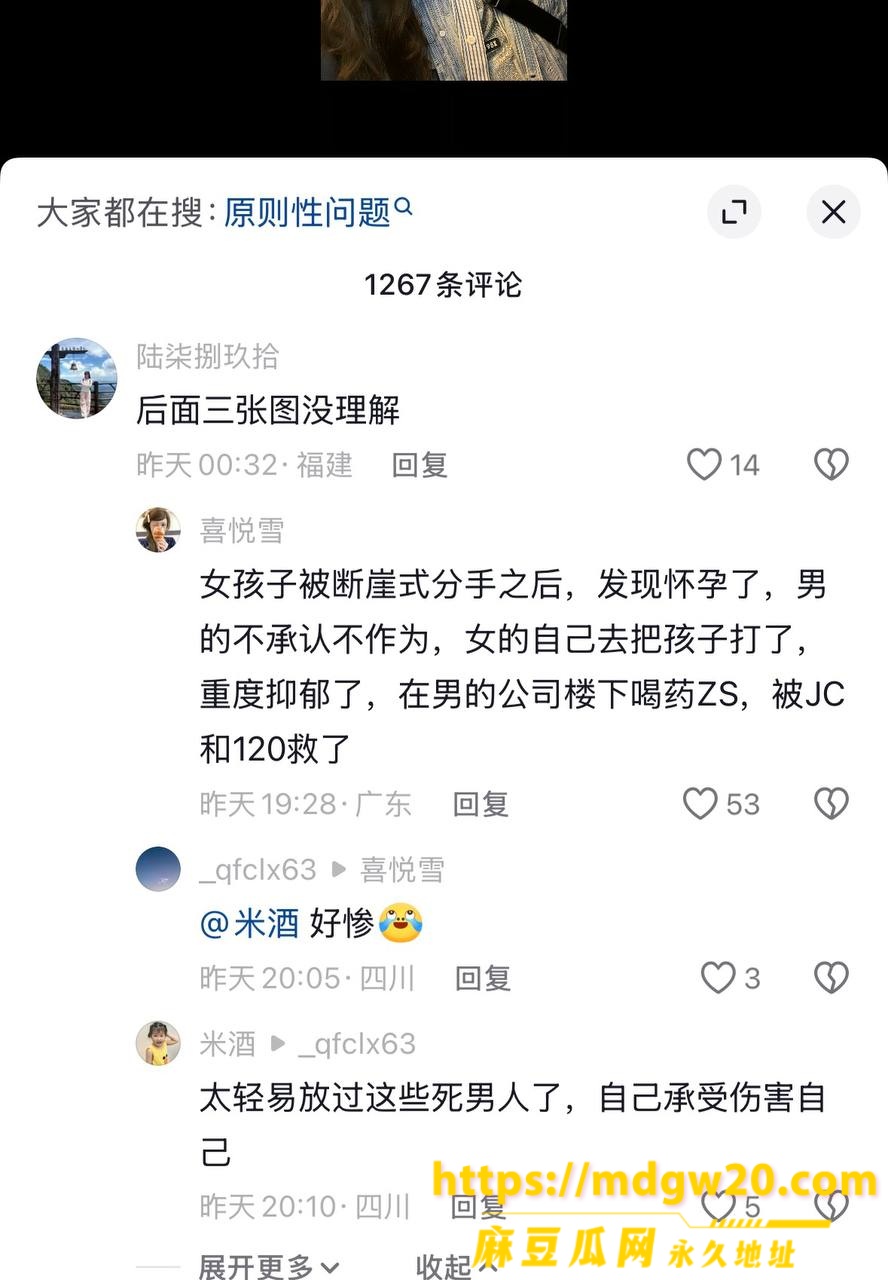
Task: Tap the @米酒 mention link
Action: pyautogui.click(x=249, y=924)
